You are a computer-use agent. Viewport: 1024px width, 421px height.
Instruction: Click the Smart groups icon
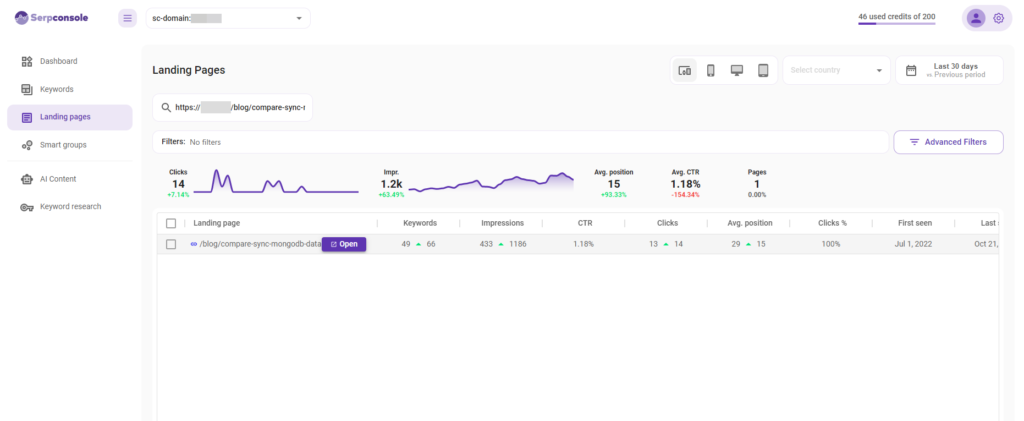[27, 145]
